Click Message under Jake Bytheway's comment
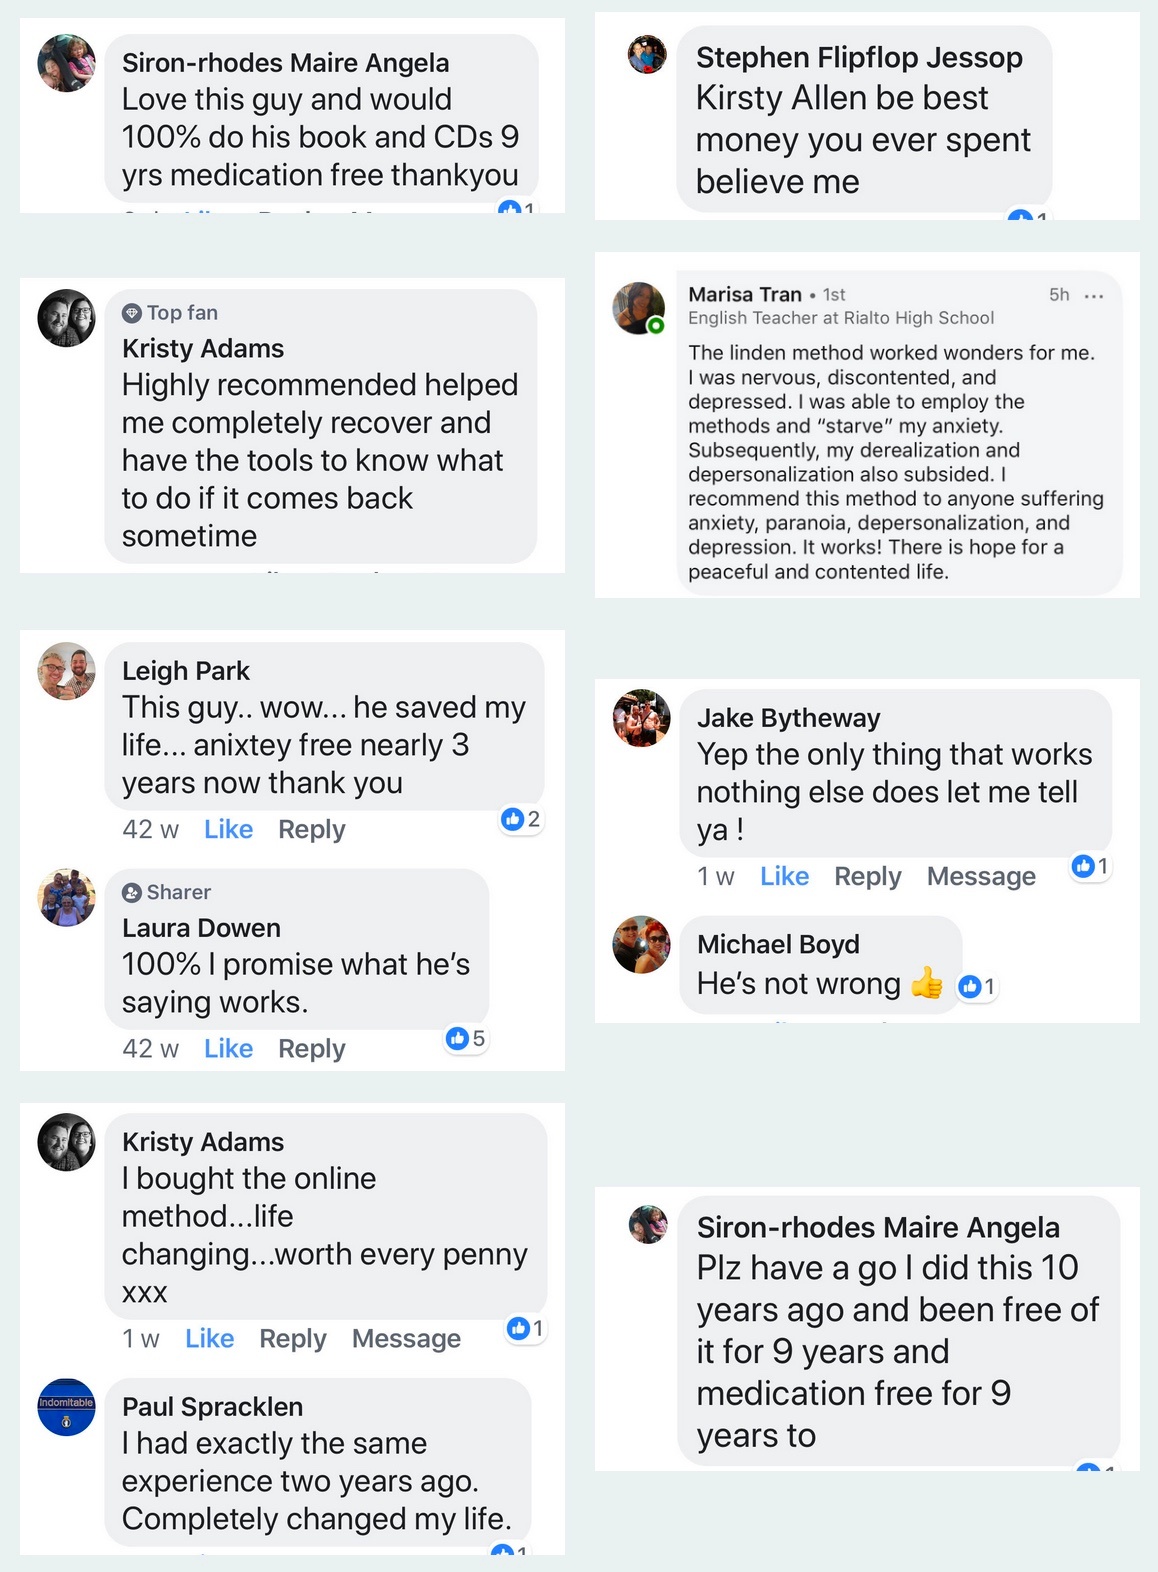The width and height of the screenshot is (1158, 1572). [x=981, y=876]
